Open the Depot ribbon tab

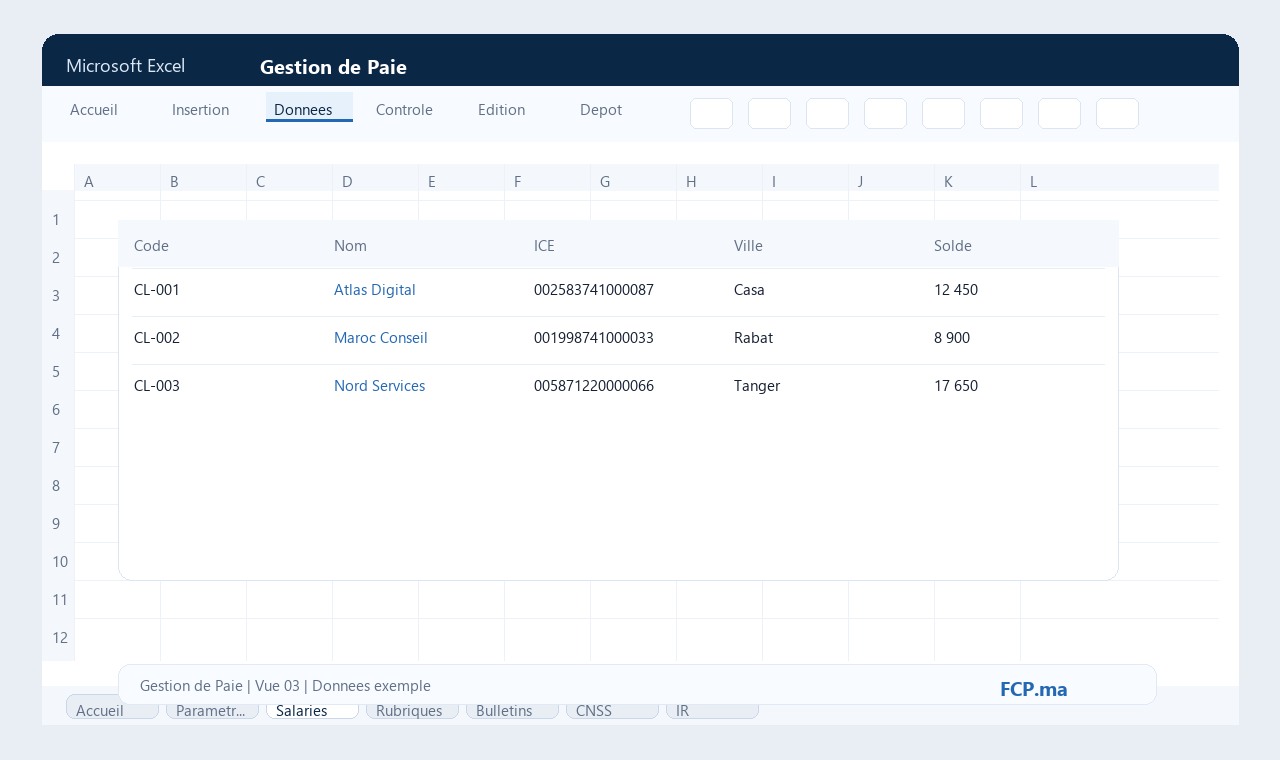(x=601, y=110)
